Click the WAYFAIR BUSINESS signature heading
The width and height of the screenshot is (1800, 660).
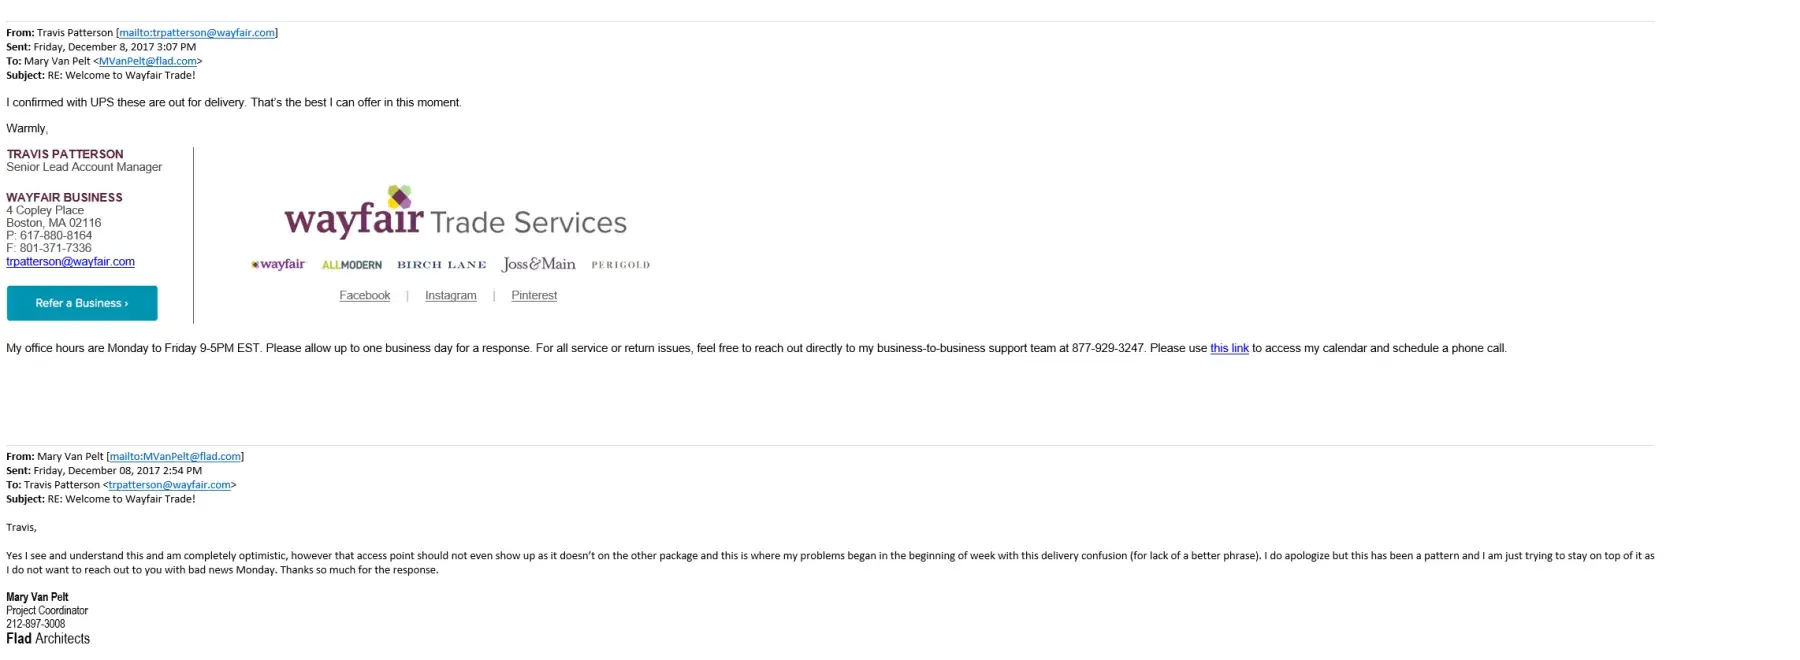64,198
